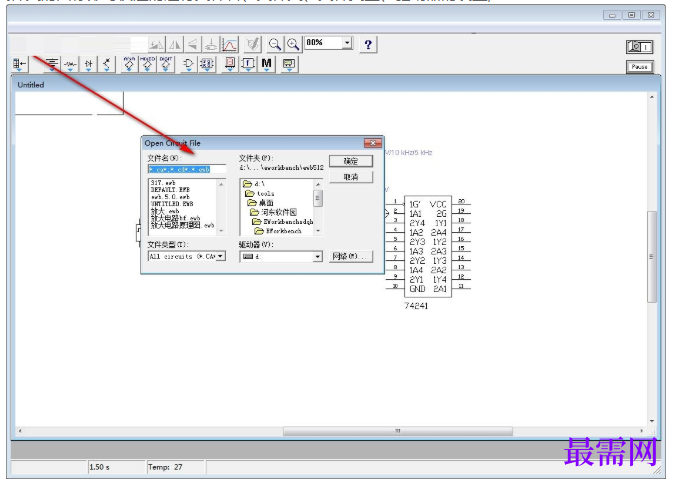Screen dimensions: 676x483
Task: Open the Miscellaneous 'M' parts bin
Action: [x=266, y=64]
